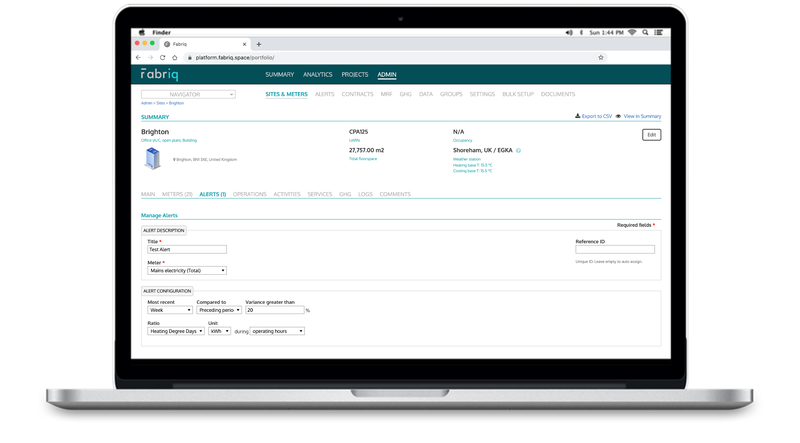The width and height of the screenshot is (800, 443).
Task: Open Spotlight search icon
Action: point(645,32)
